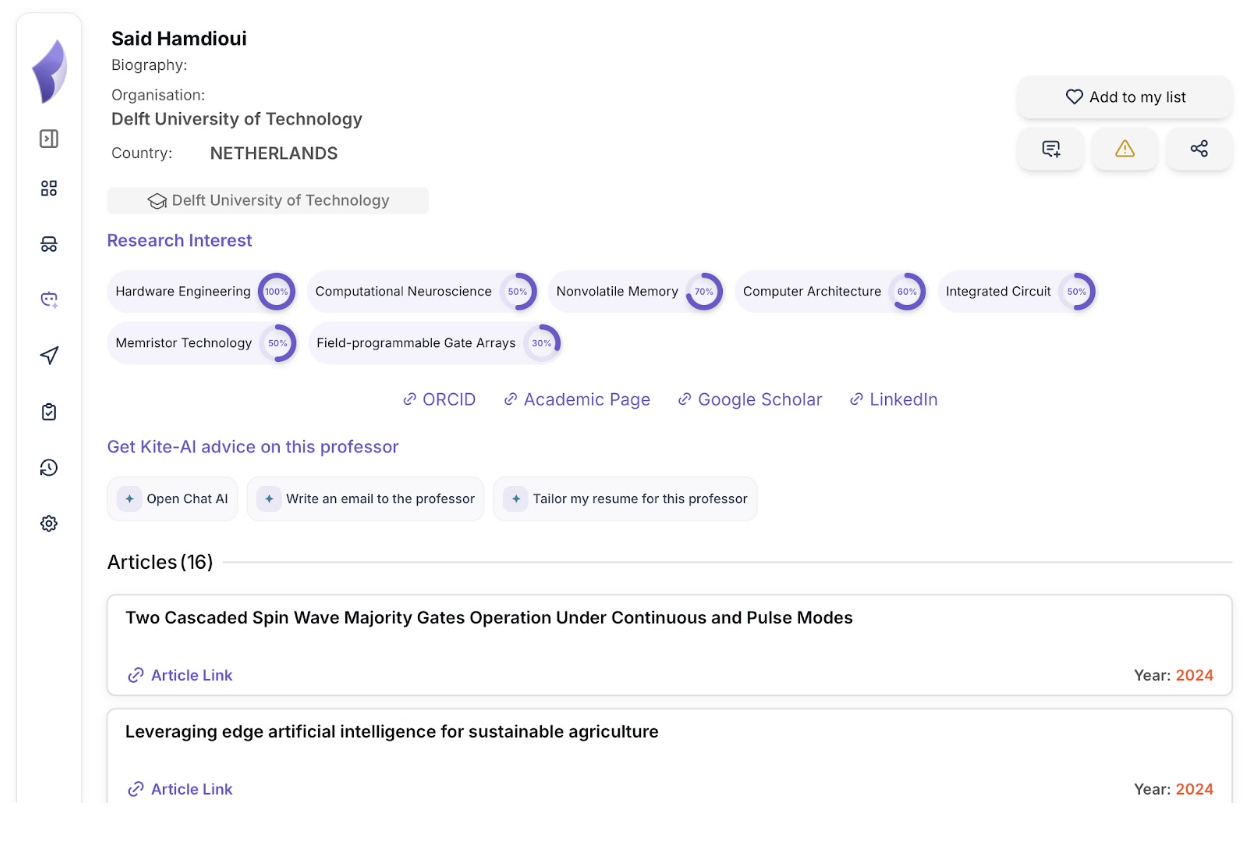Open settings gear in the sidebar
Screen dimensions: 1254x844
49,524
